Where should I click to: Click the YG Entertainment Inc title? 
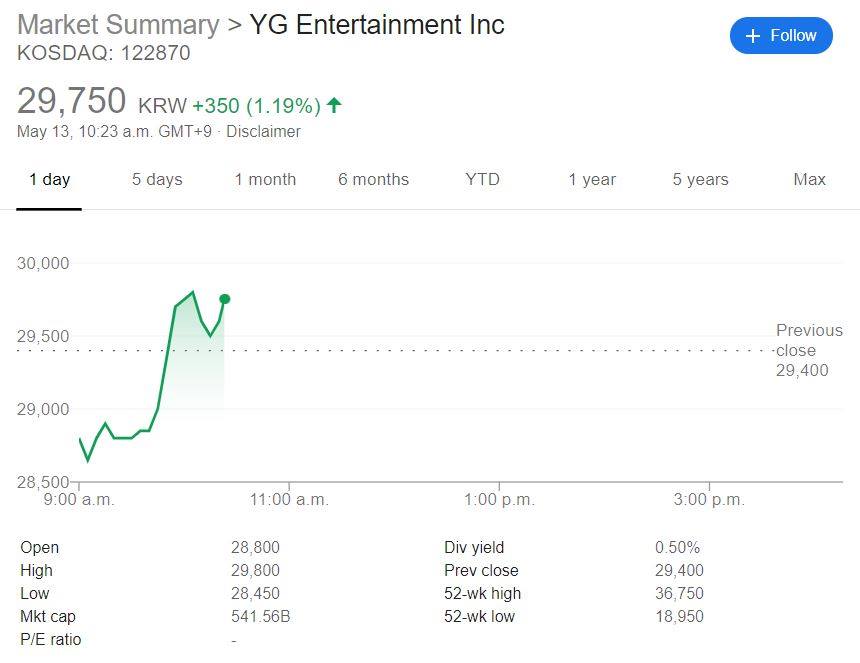[x=377, y=25]
